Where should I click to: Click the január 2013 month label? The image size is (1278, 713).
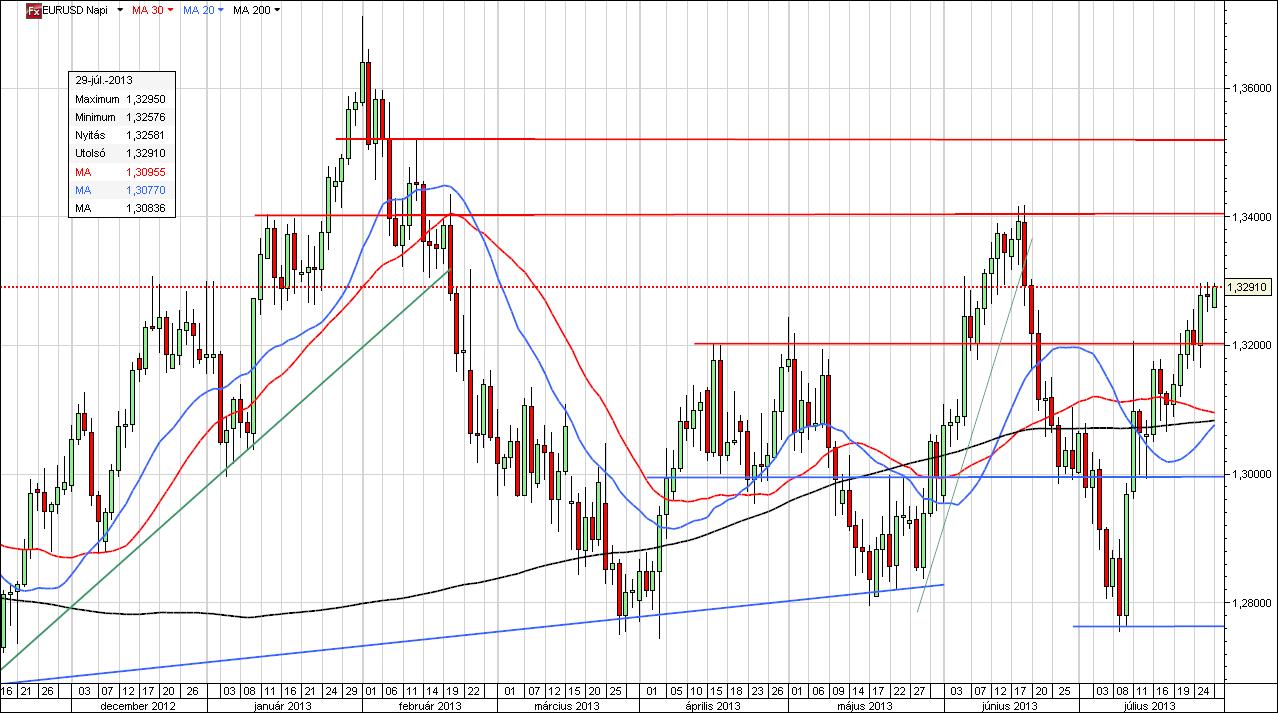(284, 705)
